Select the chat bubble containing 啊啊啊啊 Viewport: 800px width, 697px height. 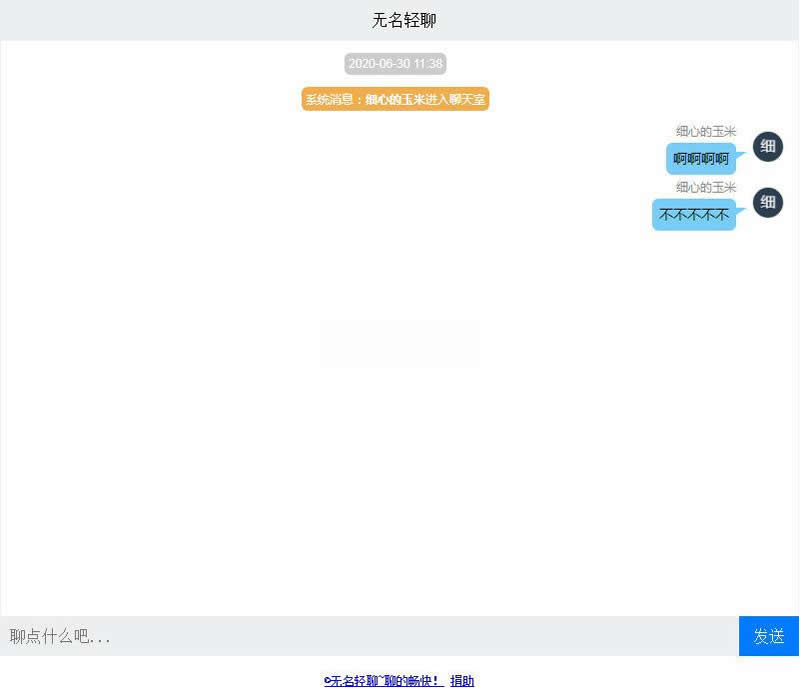[x=698, y=158]
